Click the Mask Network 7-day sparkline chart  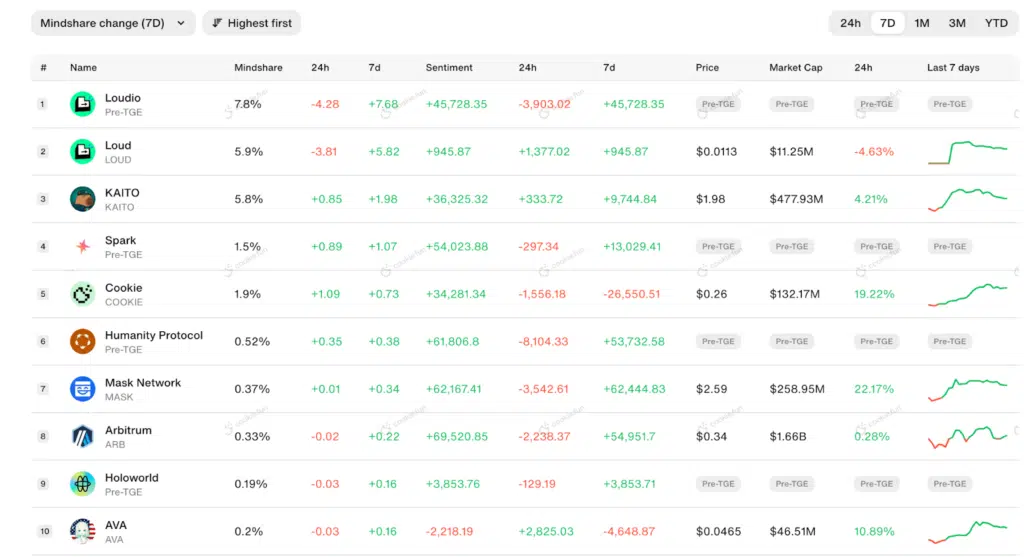pyautogui.click(x=968, y=389)
